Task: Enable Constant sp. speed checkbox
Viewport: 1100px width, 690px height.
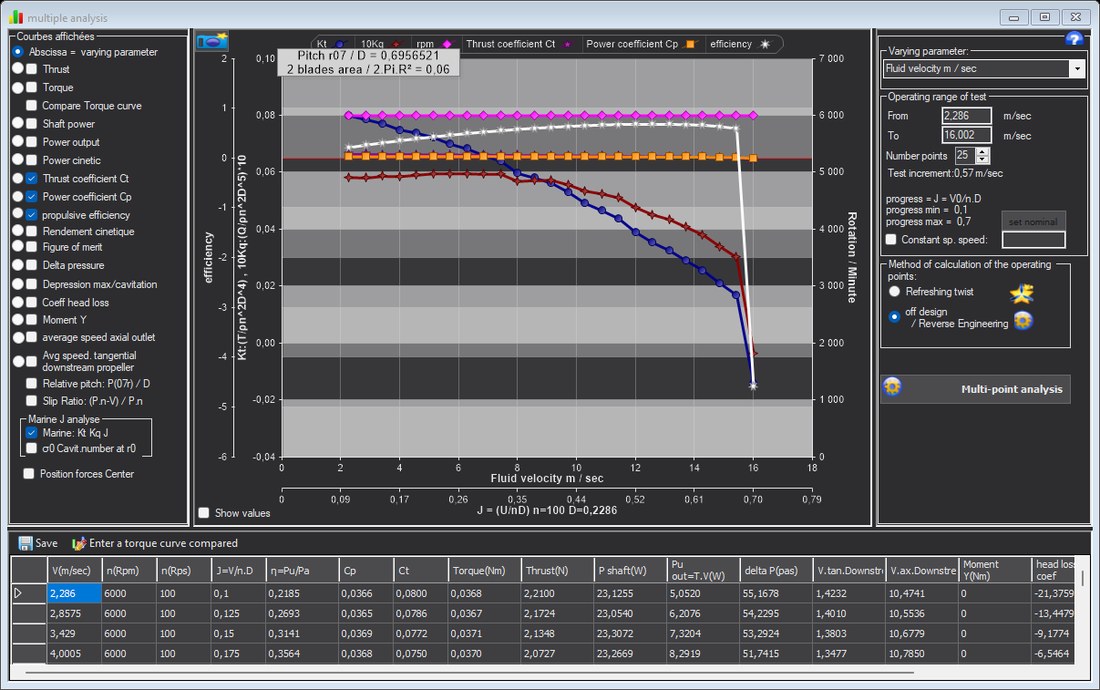Action: (x=891, y=239)
